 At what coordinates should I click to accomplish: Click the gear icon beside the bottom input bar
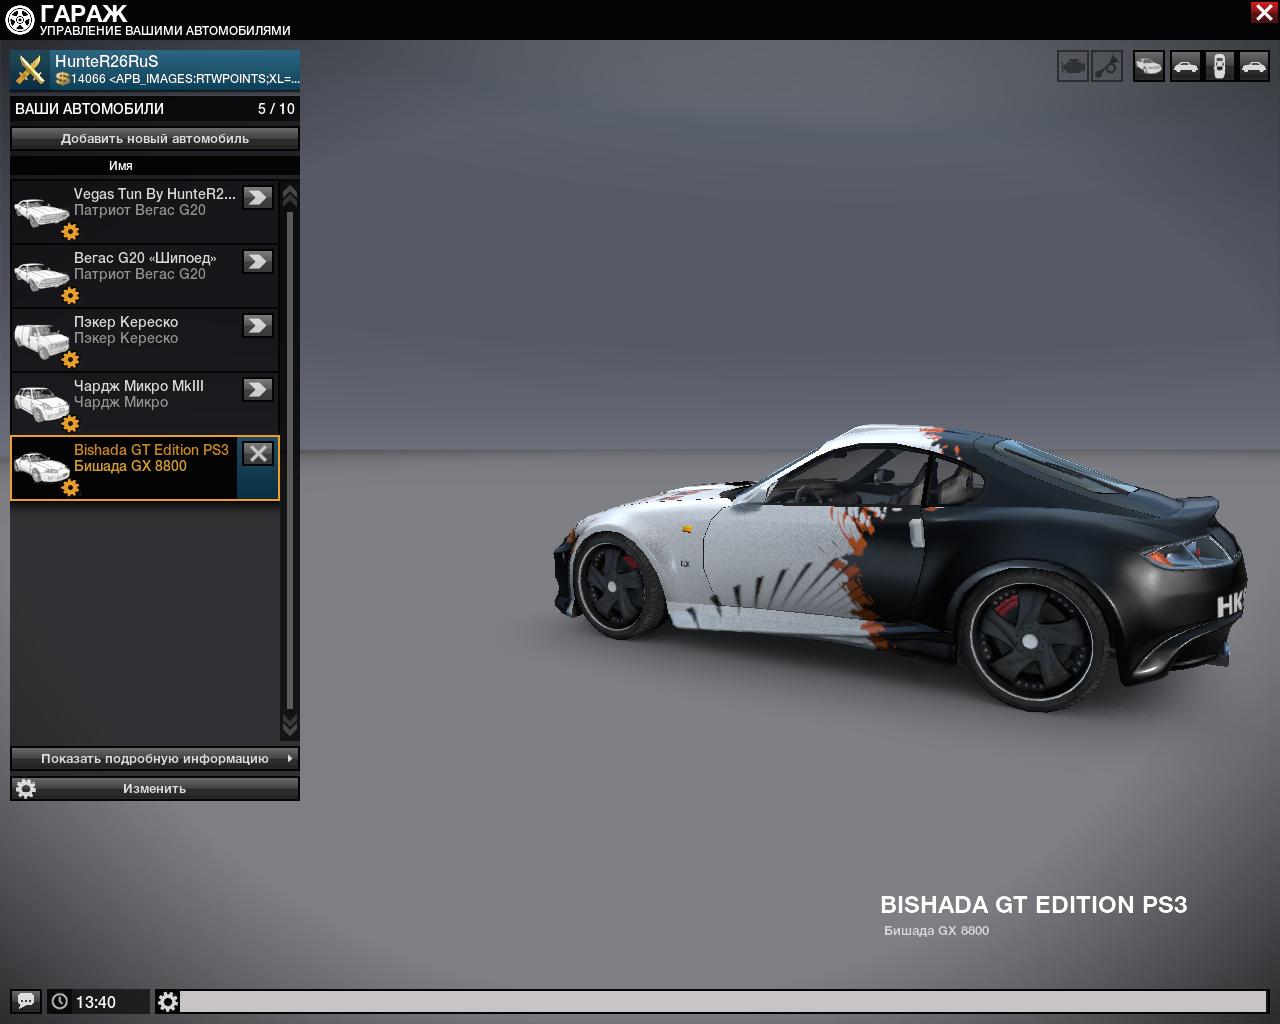168,1001
